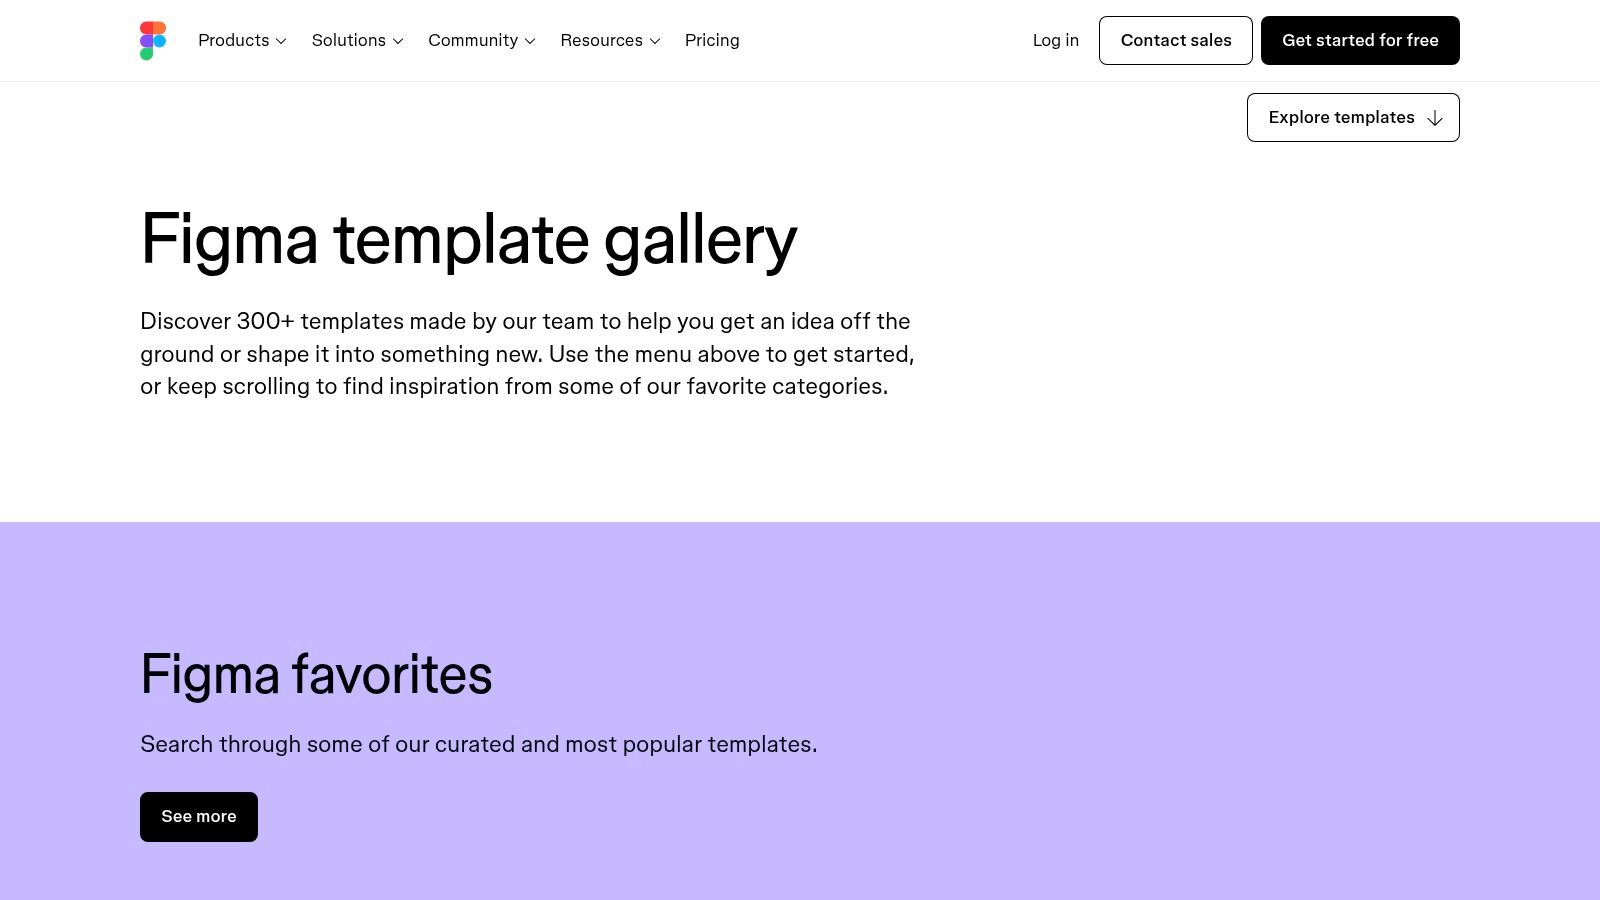Image resolution: width=1600 pixels, height=900 pixels.
Task: Click the Log in link
Action: click(x=1055, y=40)
